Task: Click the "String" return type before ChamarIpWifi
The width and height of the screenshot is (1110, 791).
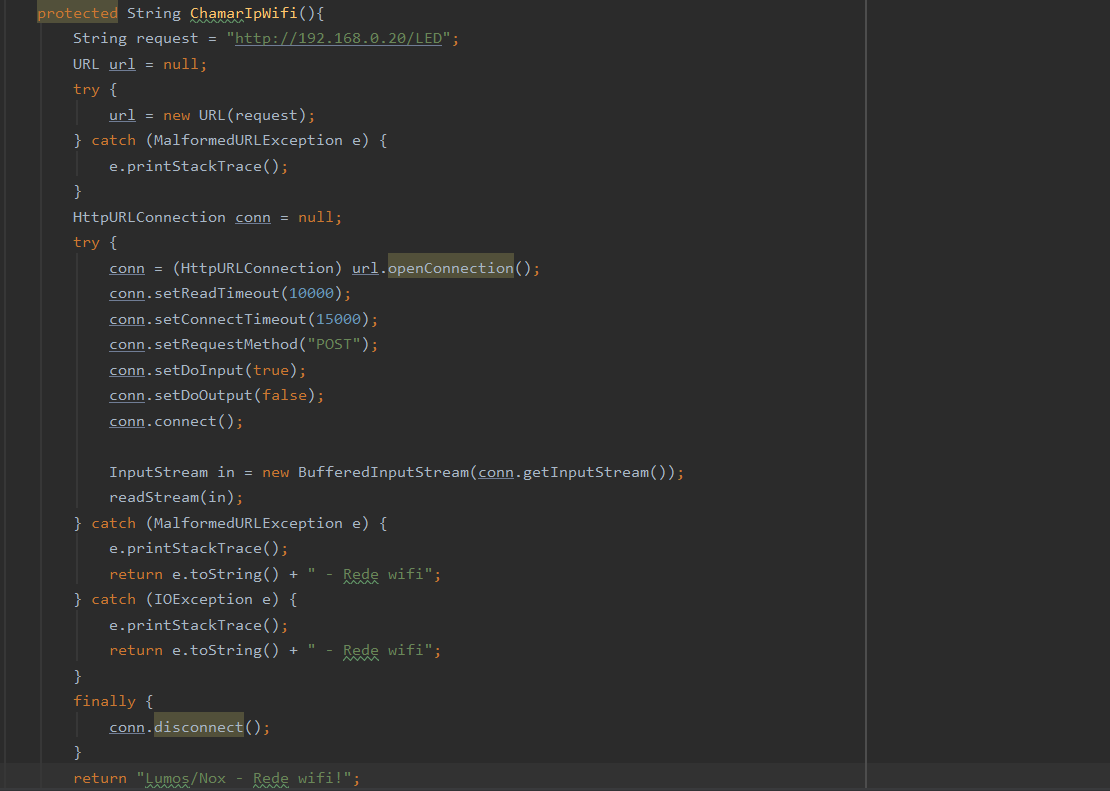Action: 154,13
